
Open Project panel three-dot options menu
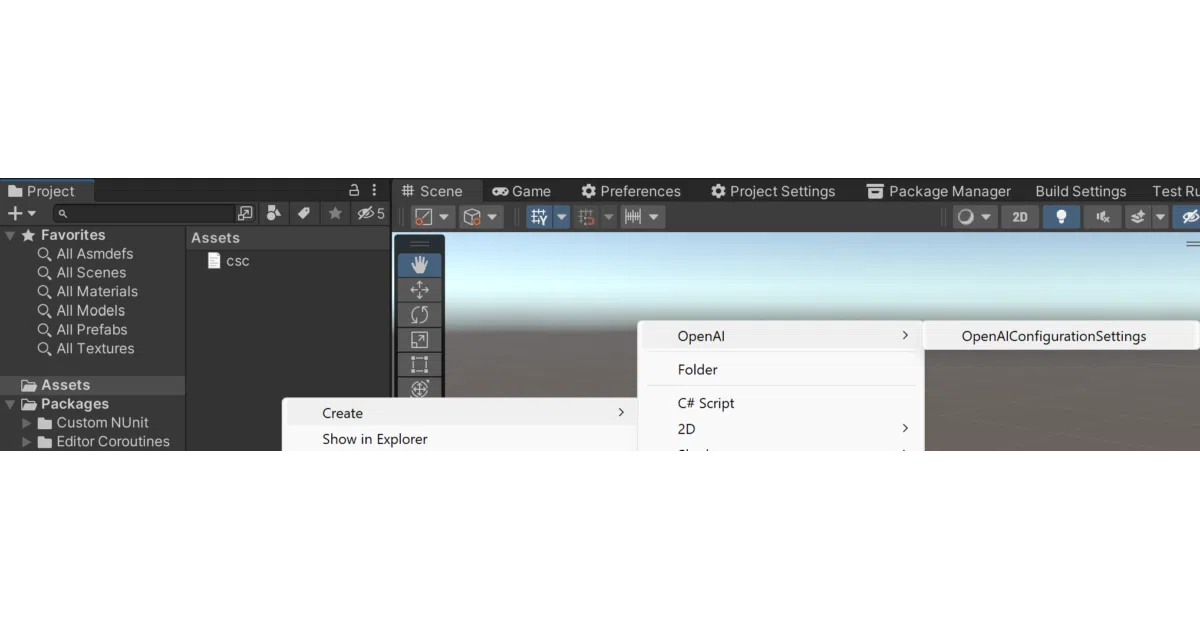[375, 190]
